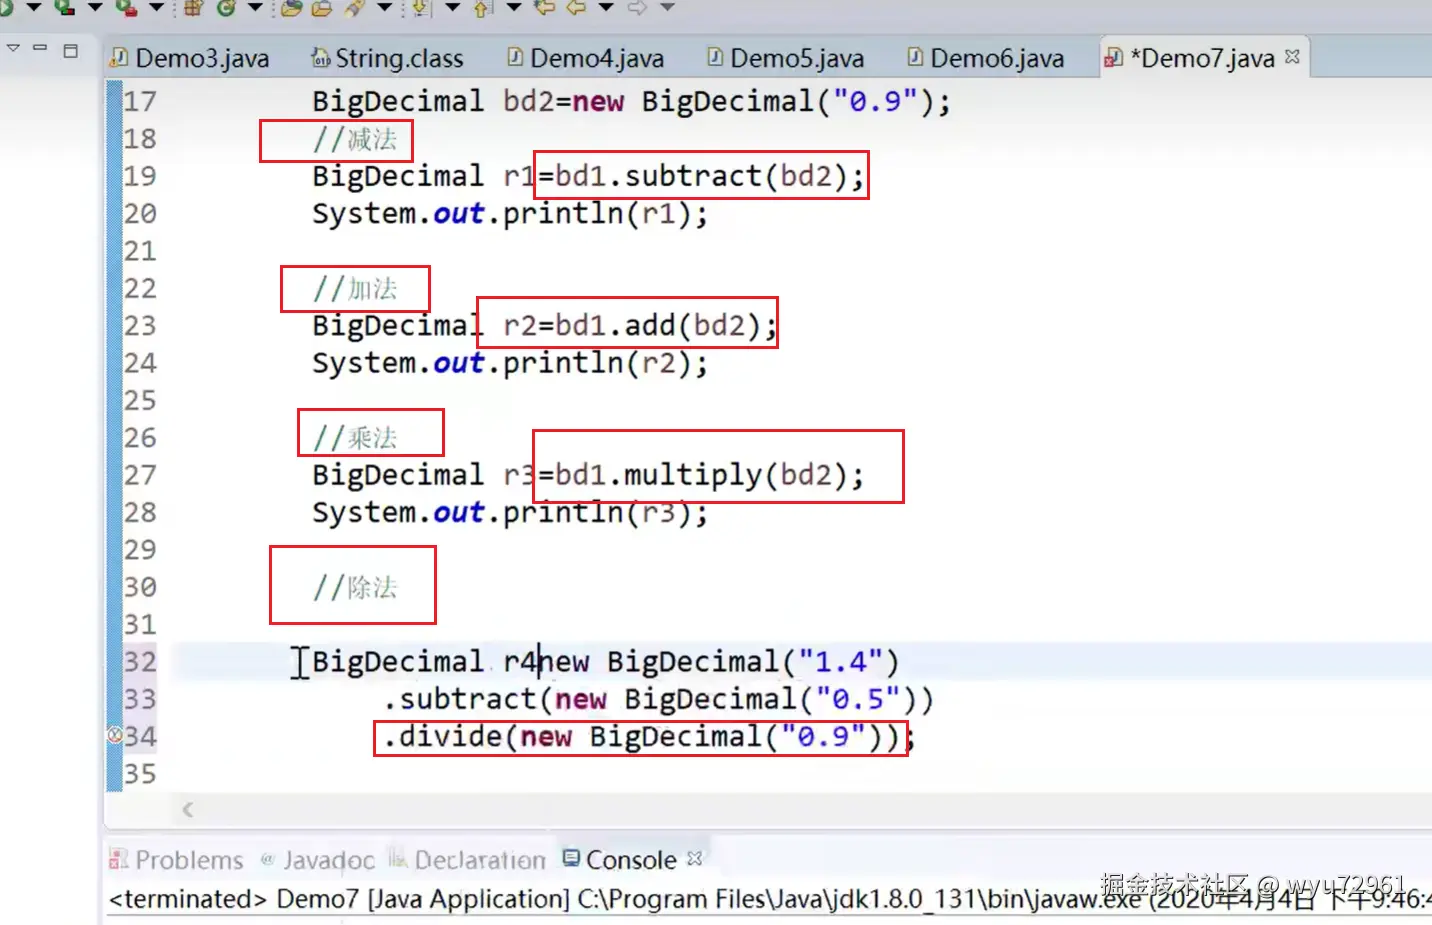Image resolution: width=1432 pixels, height=925 pixels.
Task: Click the green Run button in toolbar
Action: 5,7
